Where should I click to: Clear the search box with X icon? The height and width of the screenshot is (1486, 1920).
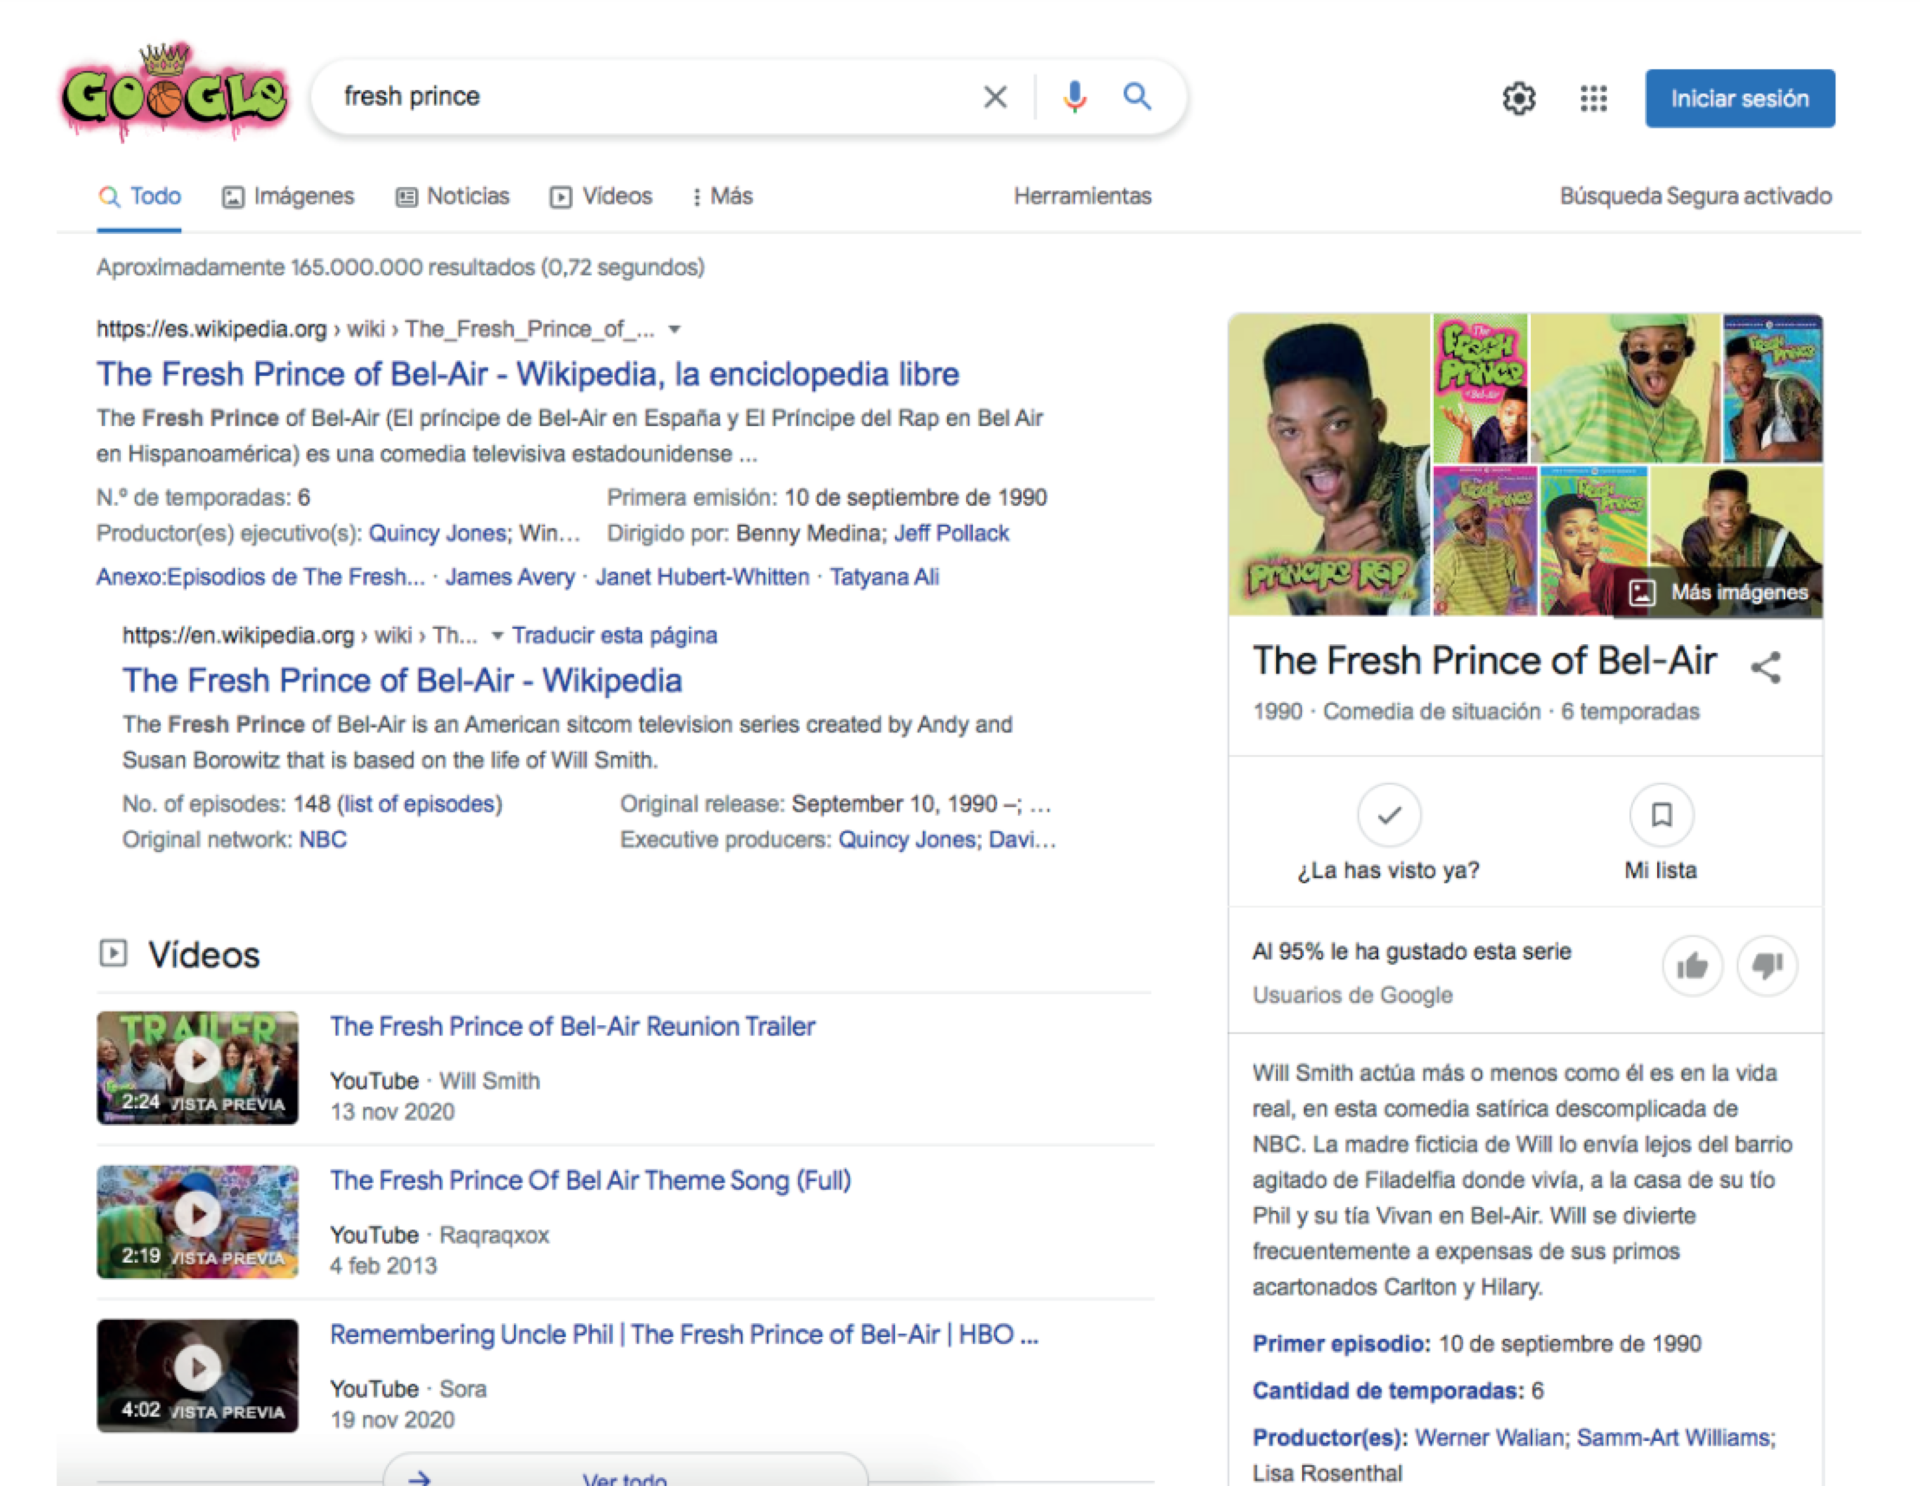point(995,97)
